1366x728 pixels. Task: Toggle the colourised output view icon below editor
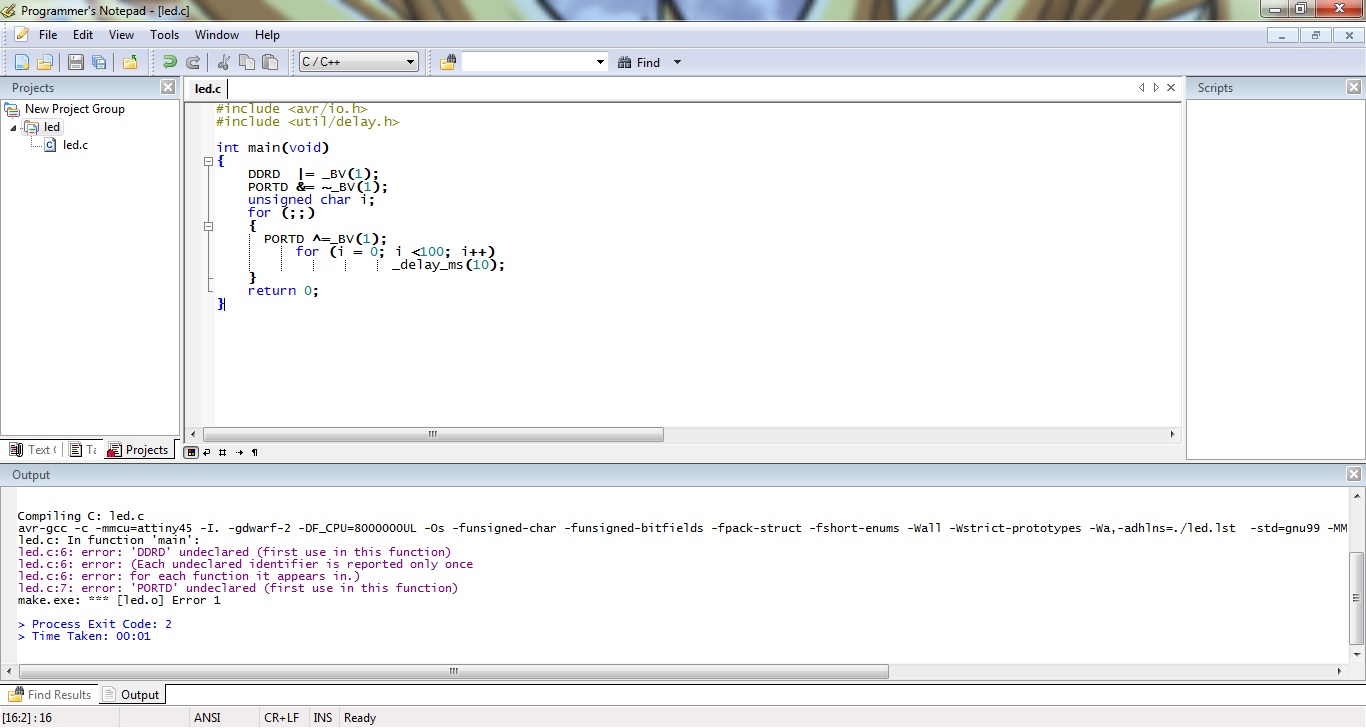[191, 452]
